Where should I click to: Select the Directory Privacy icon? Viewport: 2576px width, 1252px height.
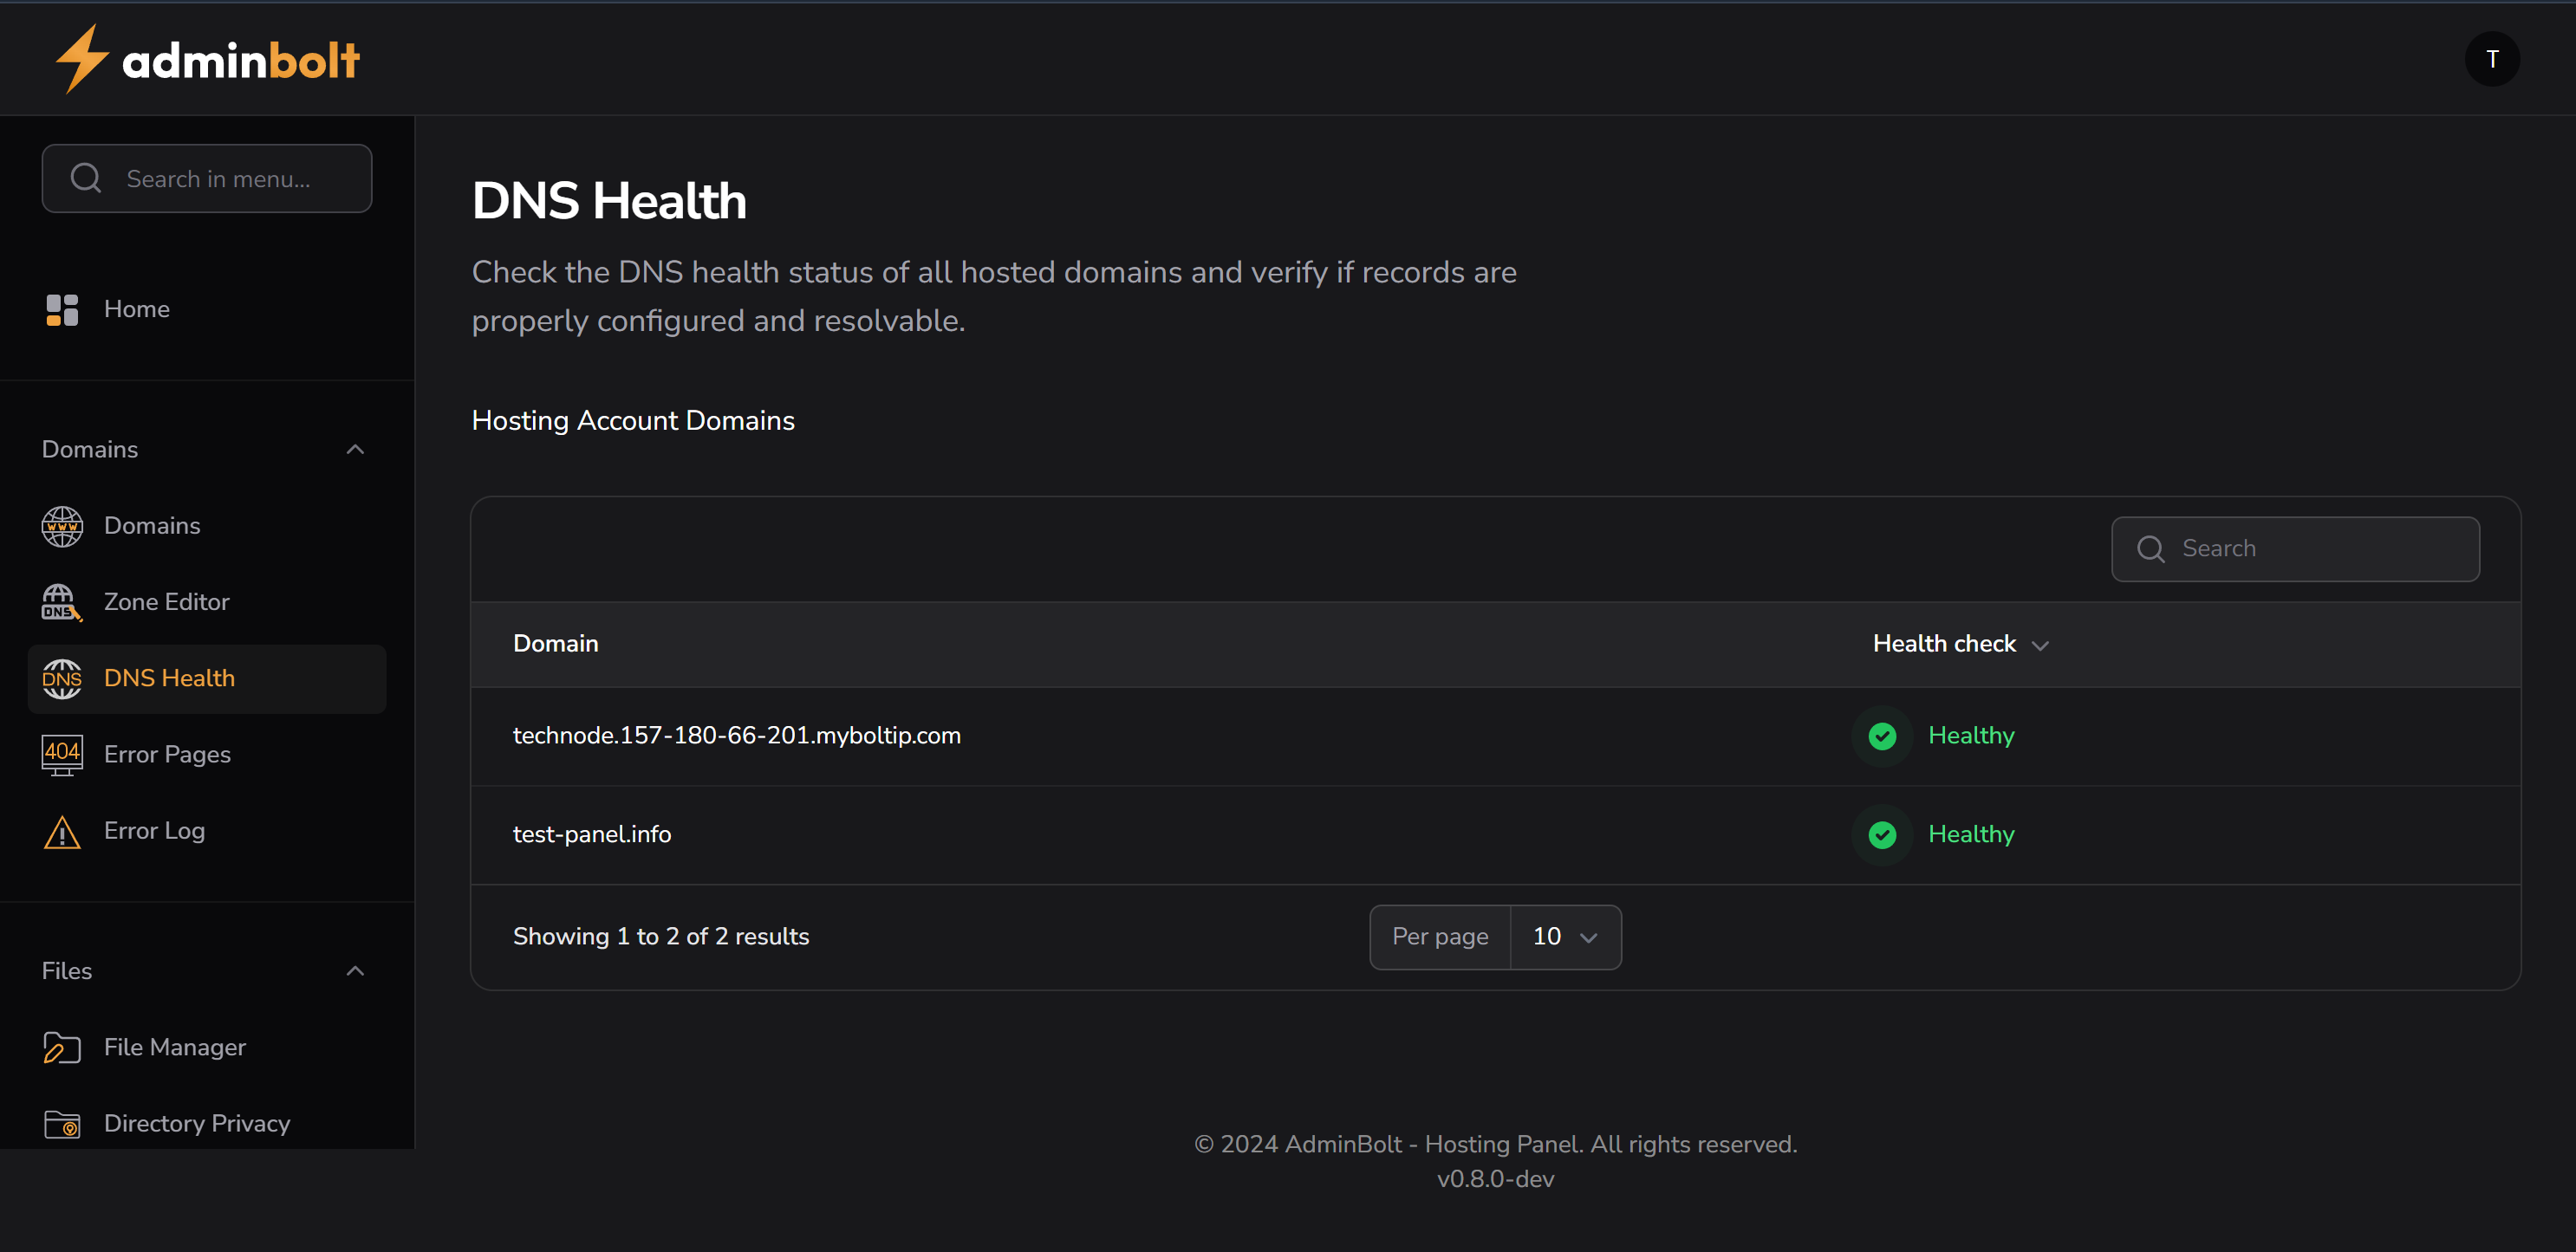click(x=61, y=1122)
